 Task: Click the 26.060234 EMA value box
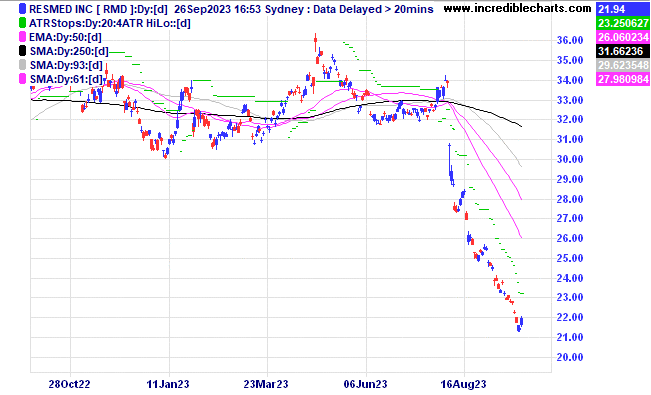(622, 37)
